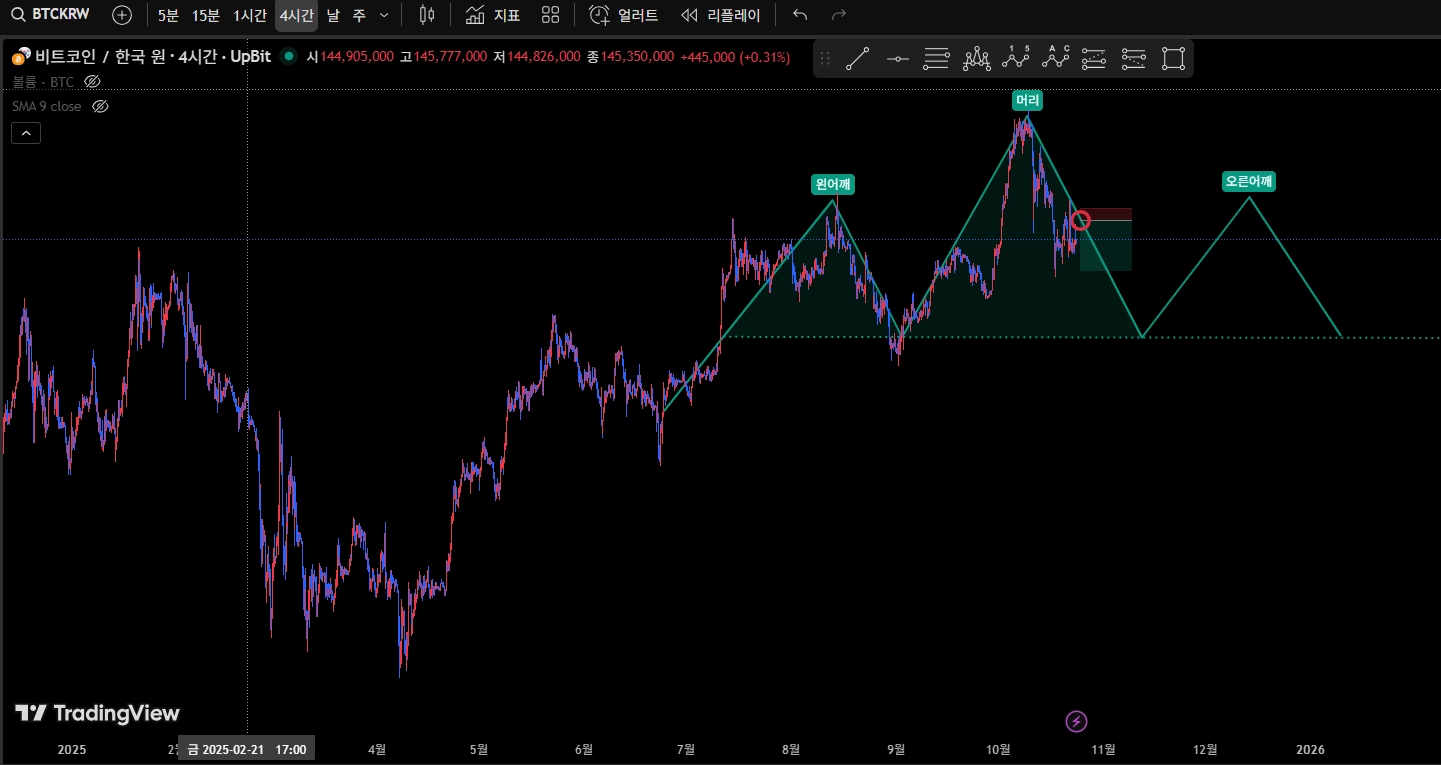1441x765 pixels.
Task: Switch chart to daily 날 interval
Action: pos(333,15)
